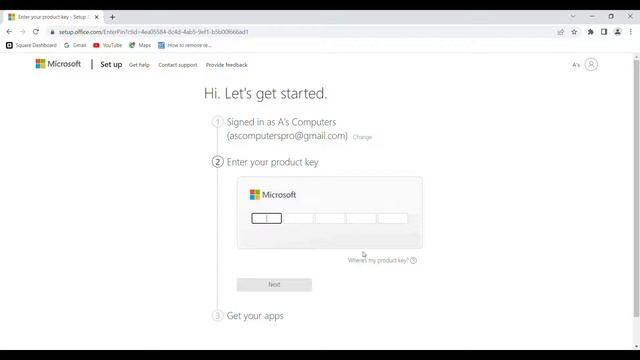Image resolution: width=640 pixels, height=360 pixels.
Task: Open the YouTube bookmark
Action: 108,45
